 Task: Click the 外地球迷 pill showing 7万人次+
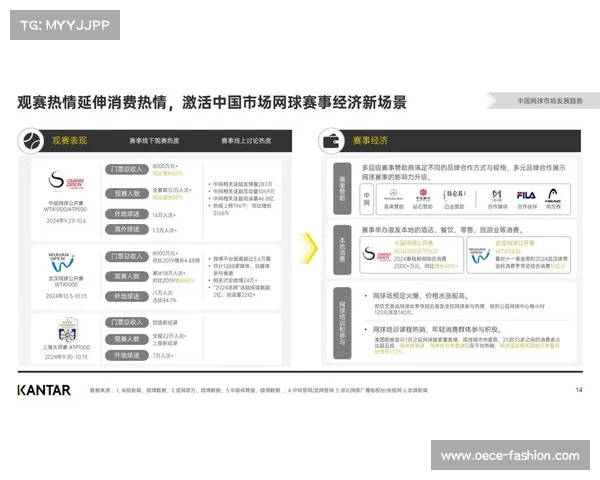[x=127, y=356]
